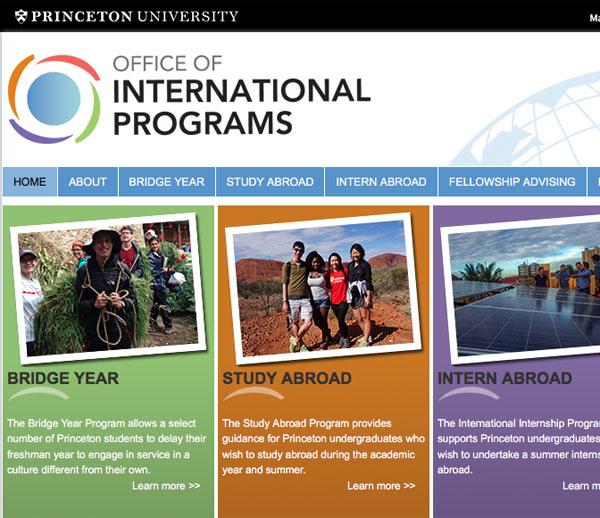Click the Office of International Programs title
The image size is (600, 518).
pos(240,97)
